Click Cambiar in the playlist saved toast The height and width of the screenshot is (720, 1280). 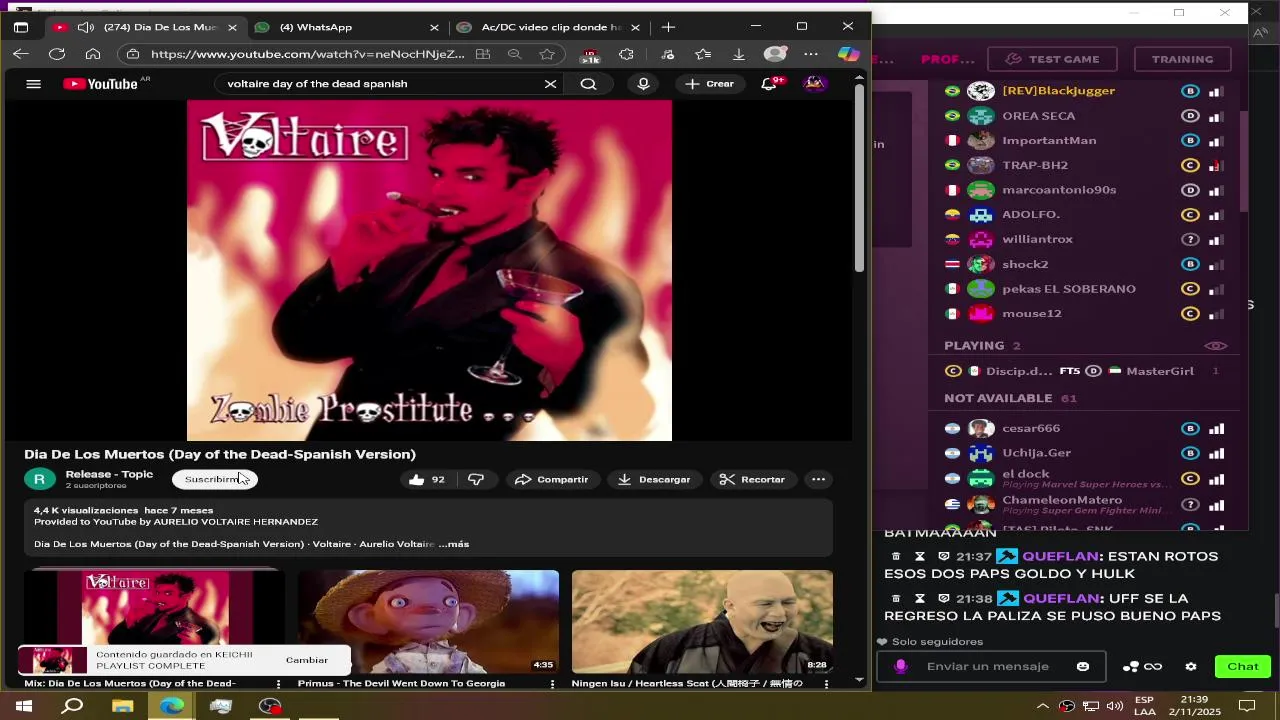[306, 660]
